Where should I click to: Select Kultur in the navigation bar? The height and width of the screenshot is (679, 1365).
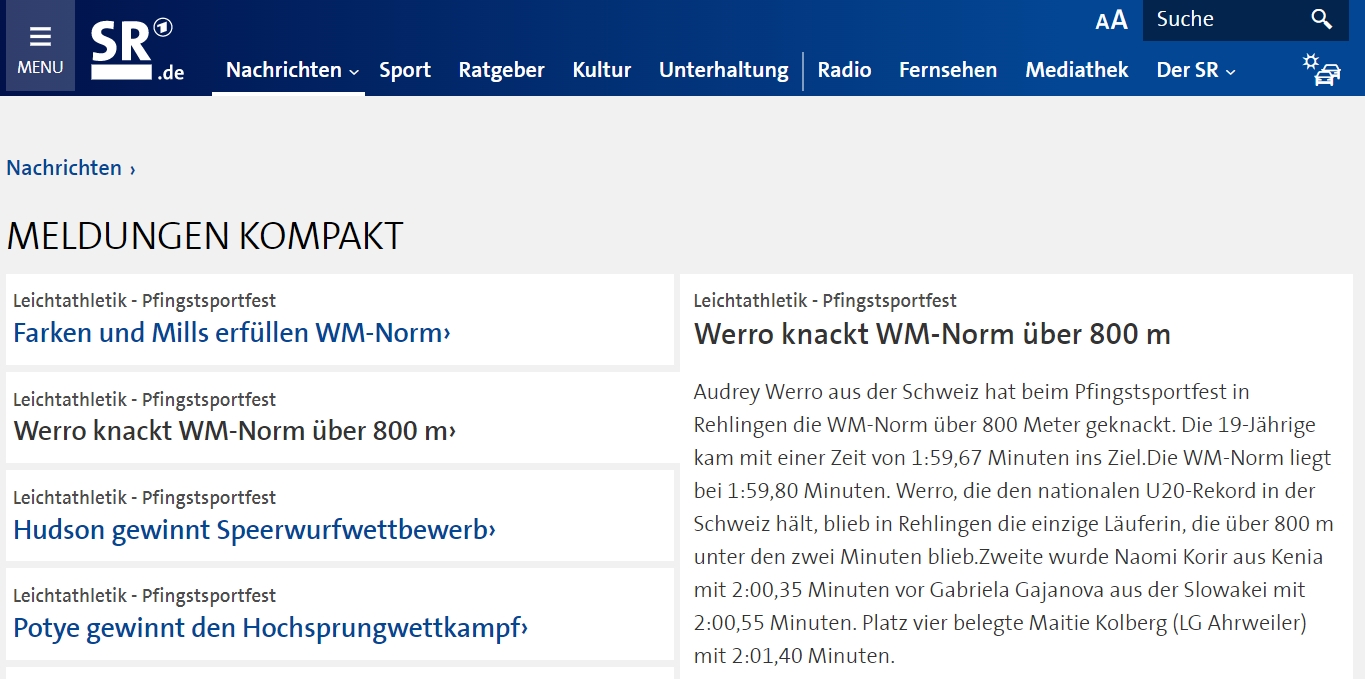click(x=601, y=70)
